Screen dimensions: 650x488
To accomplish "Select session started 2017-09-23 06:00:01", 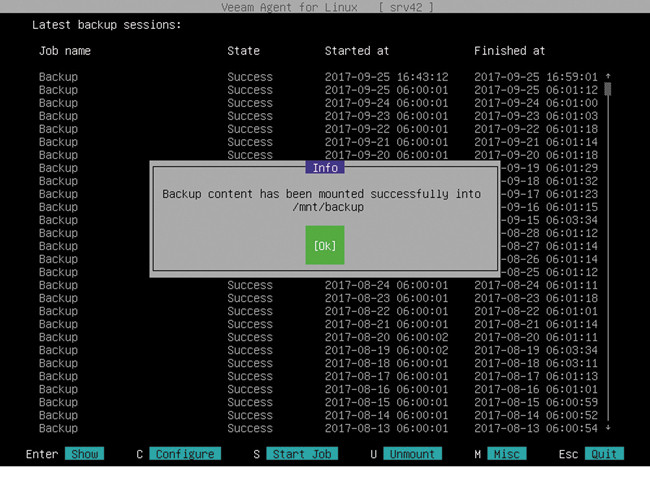I will pyautogui.click(x=318, y=116).
